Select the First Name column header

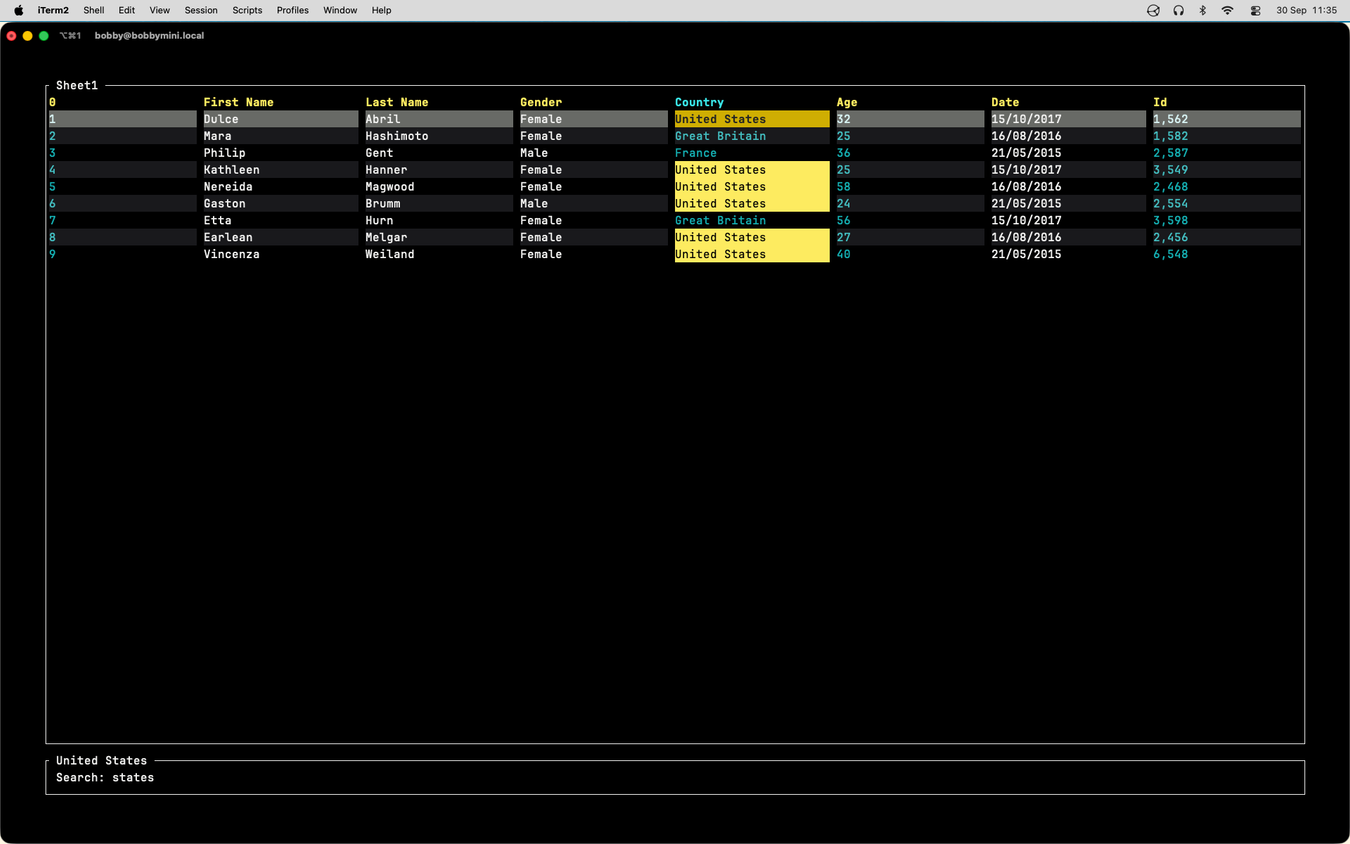238,102
